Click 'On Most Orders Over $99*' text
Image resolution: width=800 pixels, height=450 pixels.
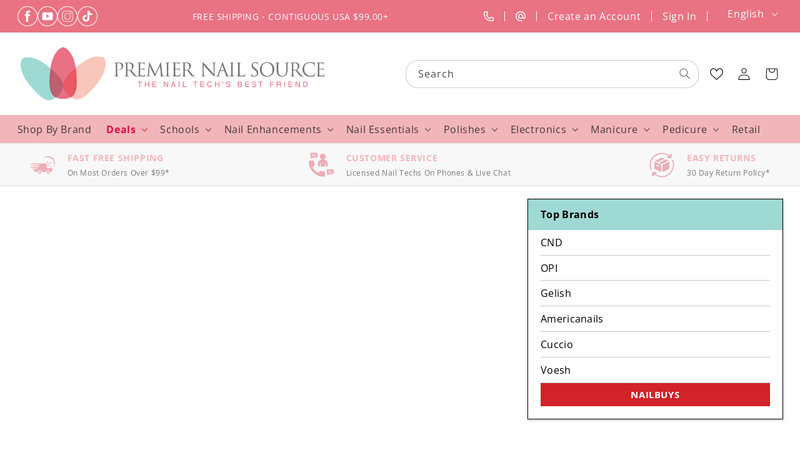(x=118, y=173)
